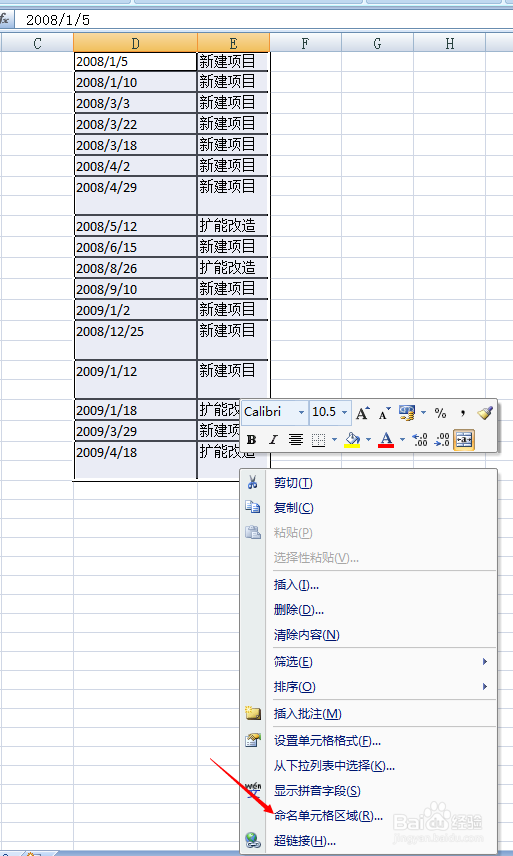Apply comma style formatting
Screen dimensions: 513x856
click(x=463, y=413)
